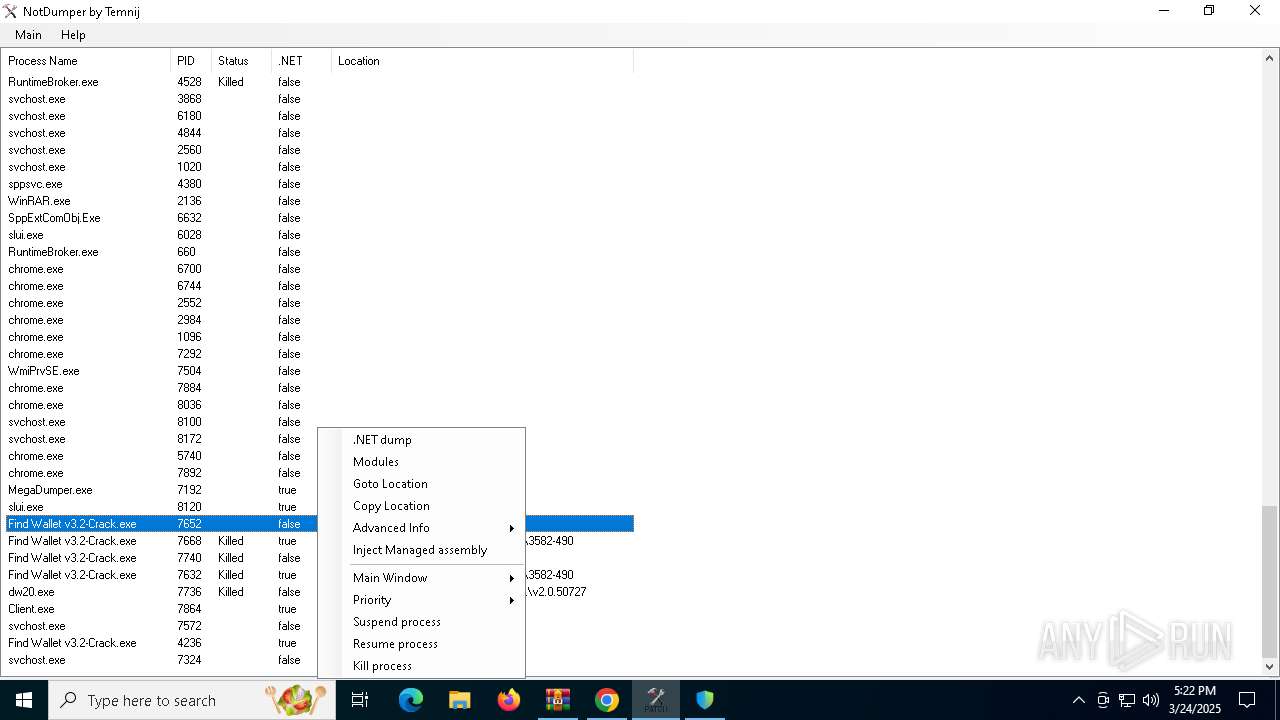Image resolution: width=1280 pixels, height=720 pixels.
Task: Open Task View from the taskbar
Action: point(360,700)
